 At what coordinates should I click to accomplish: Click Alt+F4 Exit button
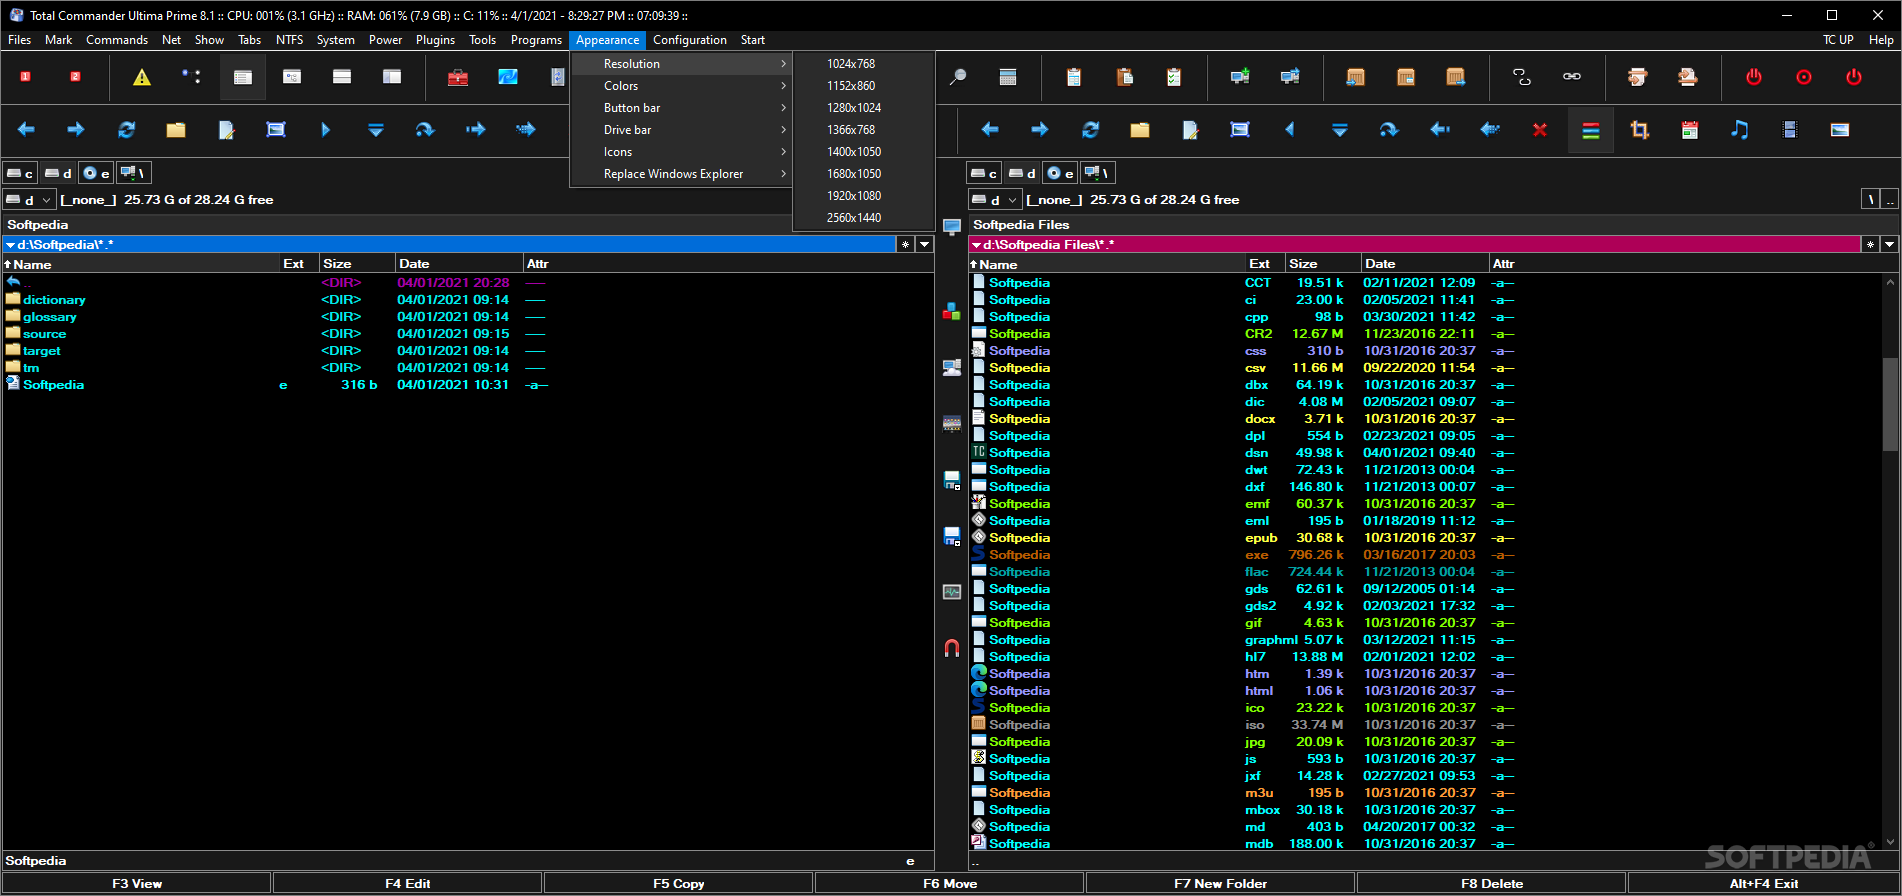pos(1764,883)
